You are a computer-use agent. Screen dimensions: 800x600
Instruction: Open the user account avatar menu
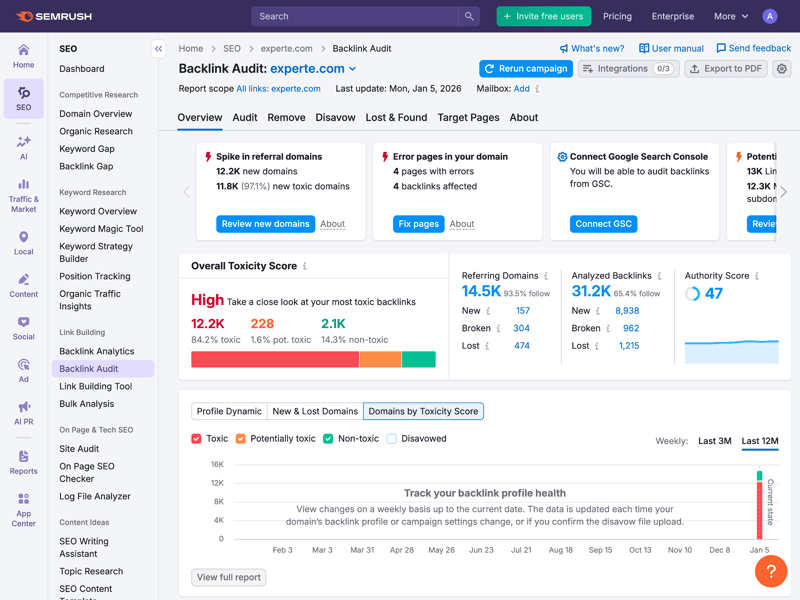click(x=770, y=16)
